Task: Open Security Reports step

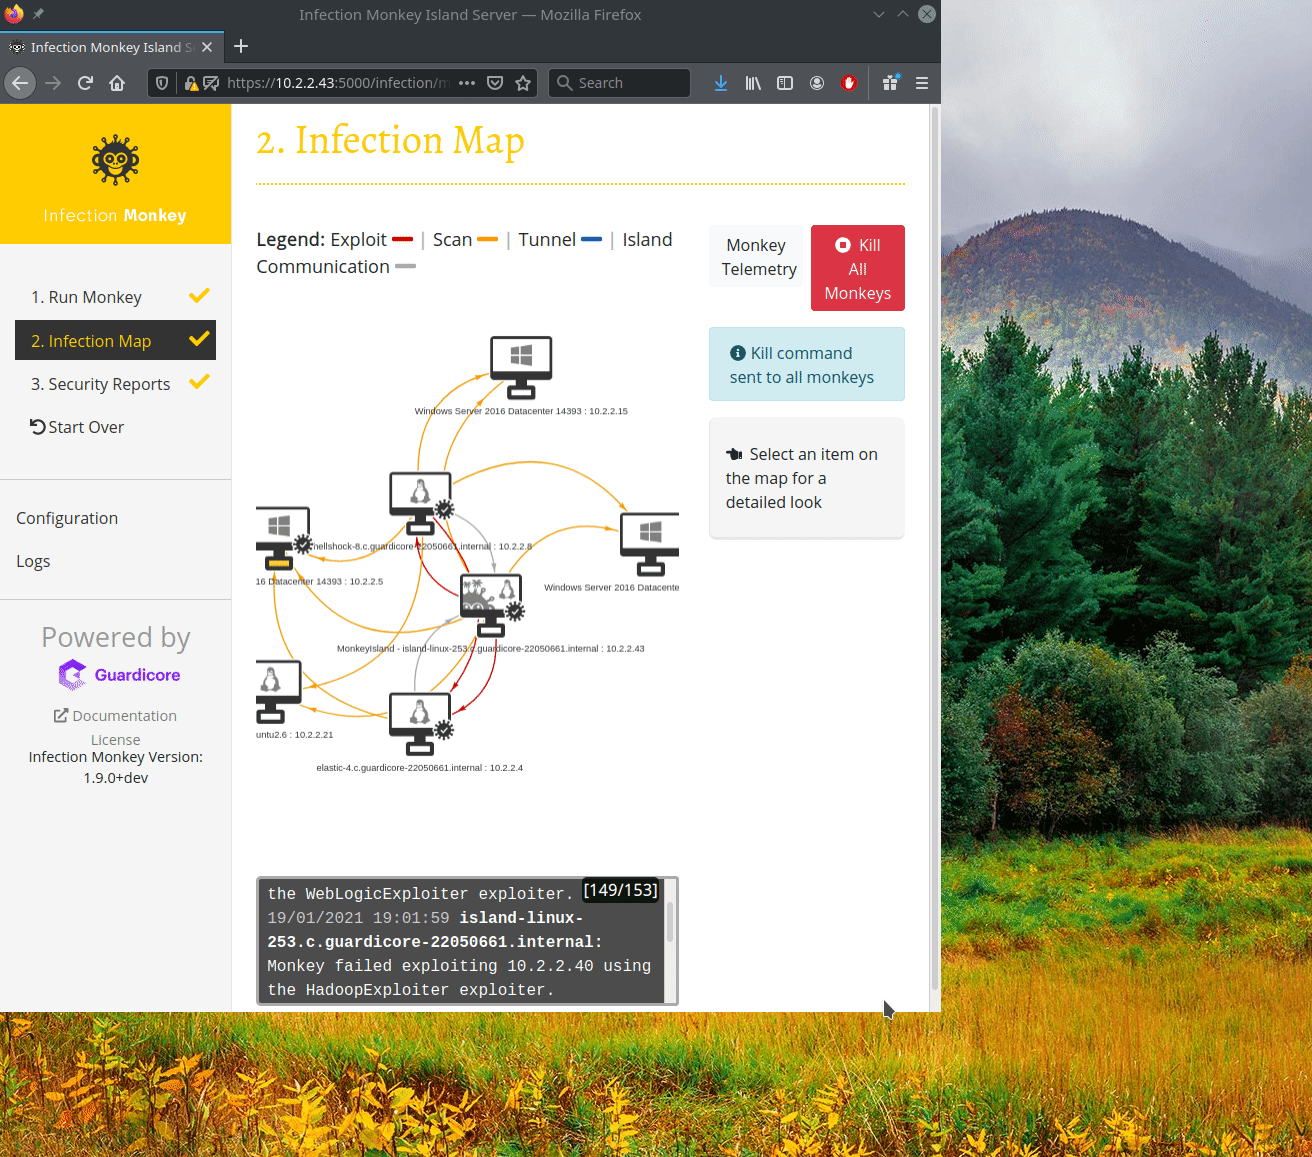Action: click(116, 384)
